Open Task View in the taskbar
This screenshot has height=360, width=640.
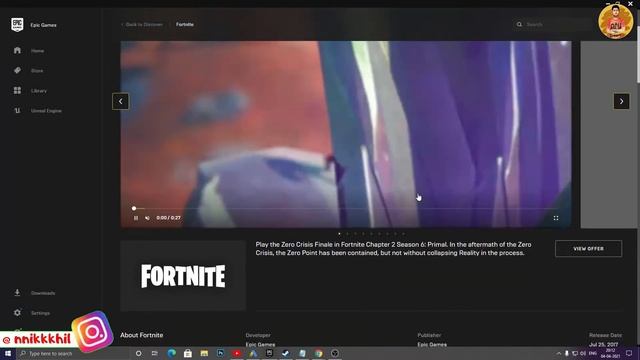tap(155, 353)
